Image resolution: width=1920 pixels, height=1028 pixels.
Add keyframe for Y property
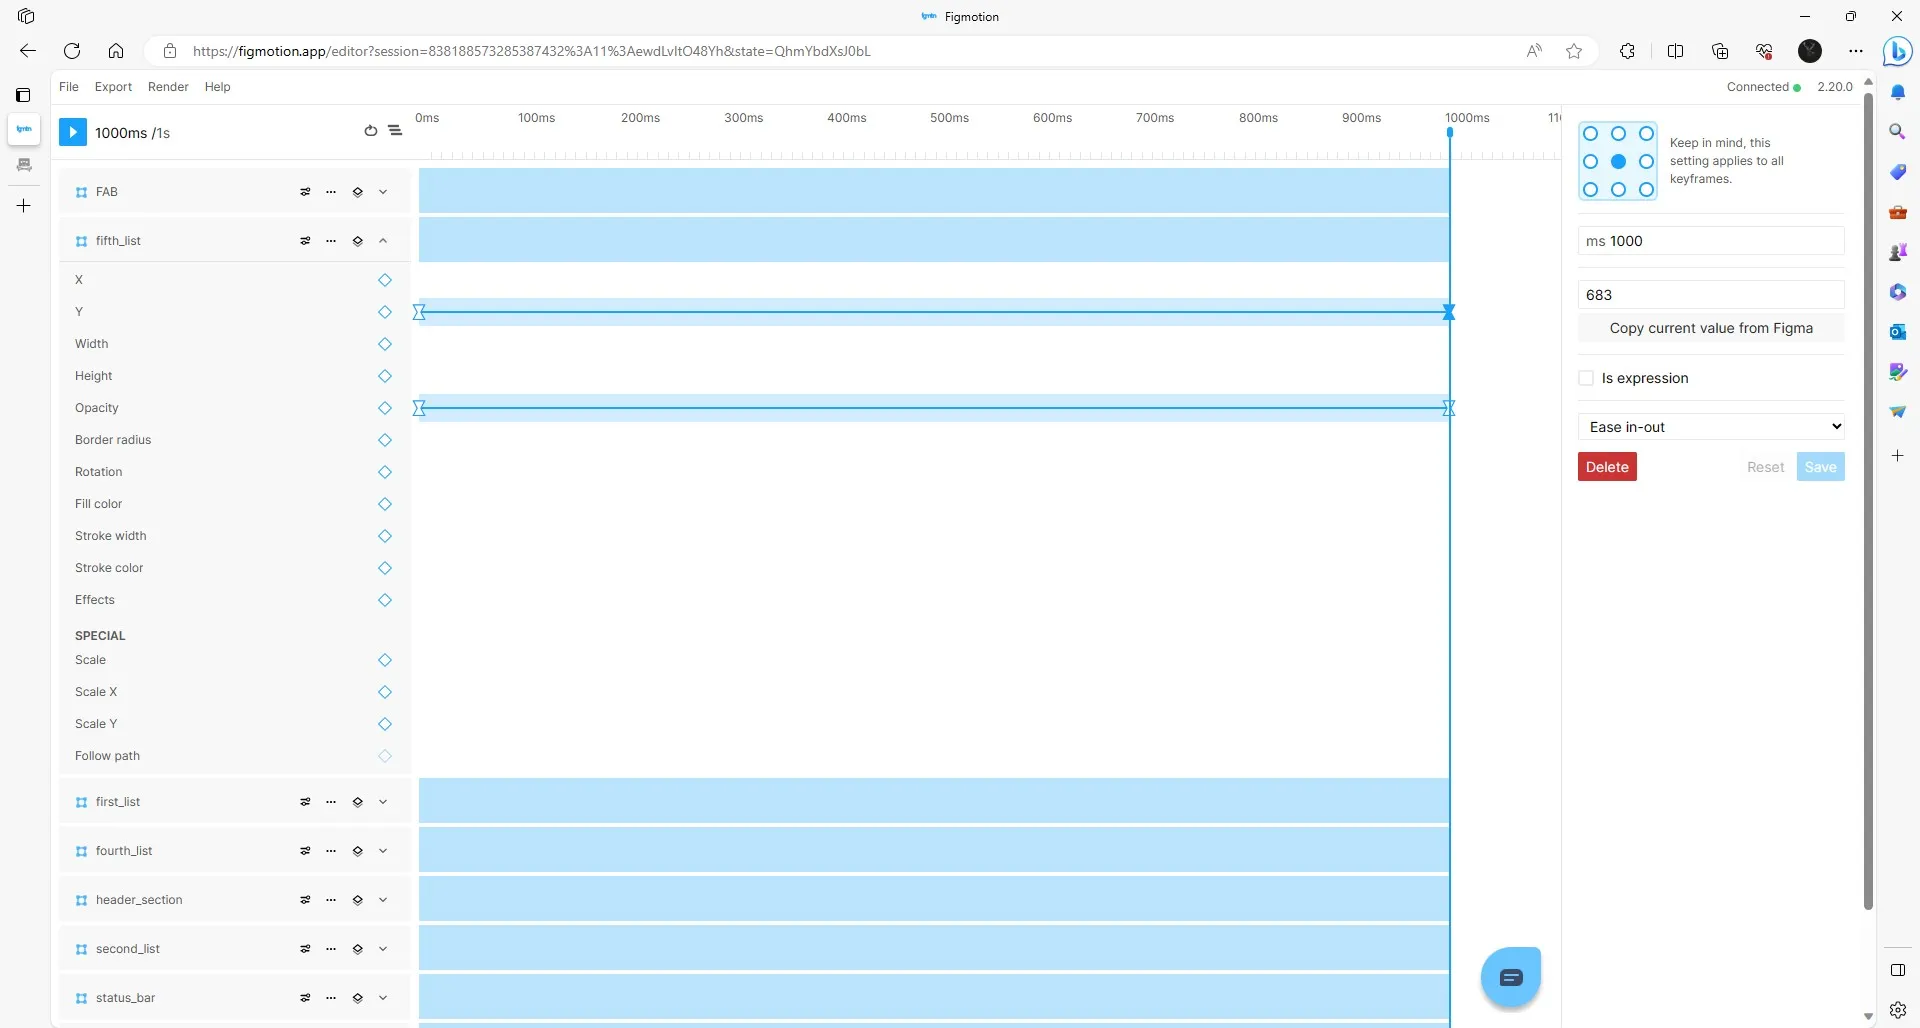click(x=385, y=312)
